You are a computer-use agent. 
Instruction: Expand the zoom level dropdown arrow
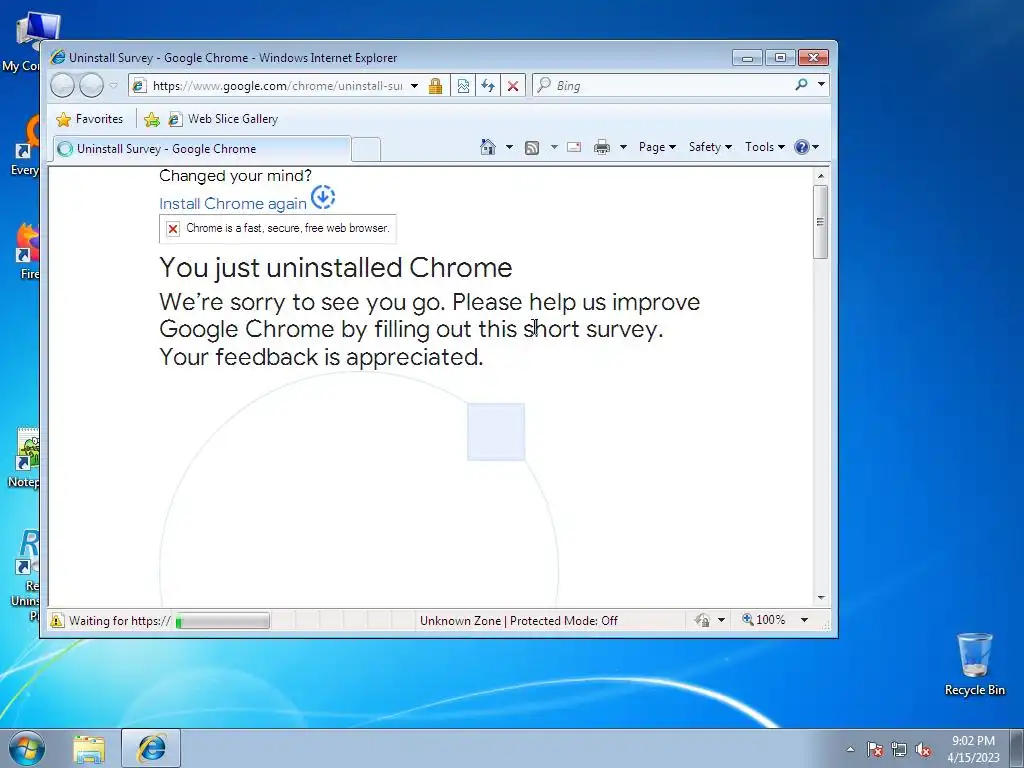(804, 620)
